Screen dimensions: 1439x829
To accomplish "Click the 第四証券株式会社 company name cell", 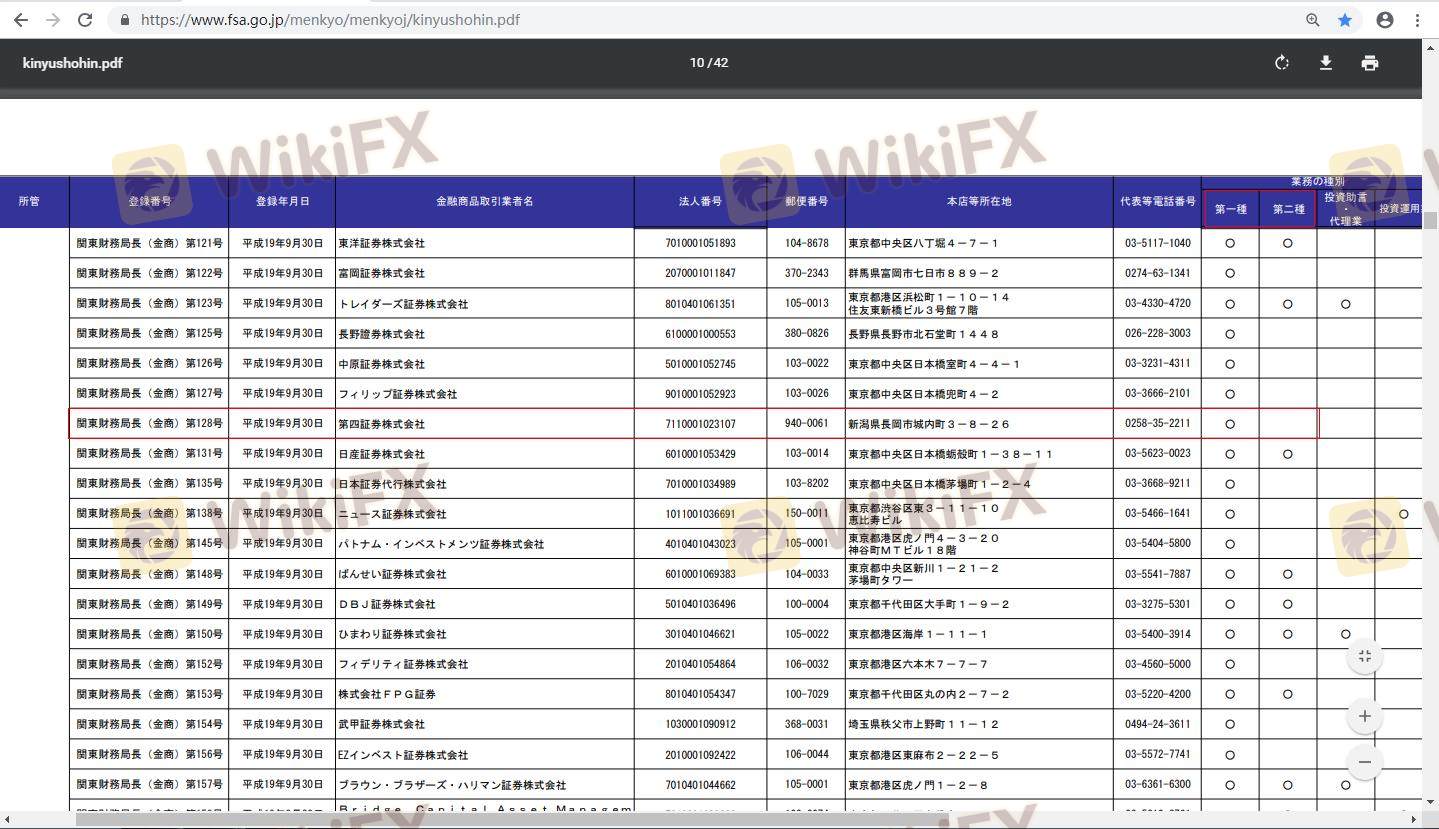I will pyautogui.click(x=382, y=424).
